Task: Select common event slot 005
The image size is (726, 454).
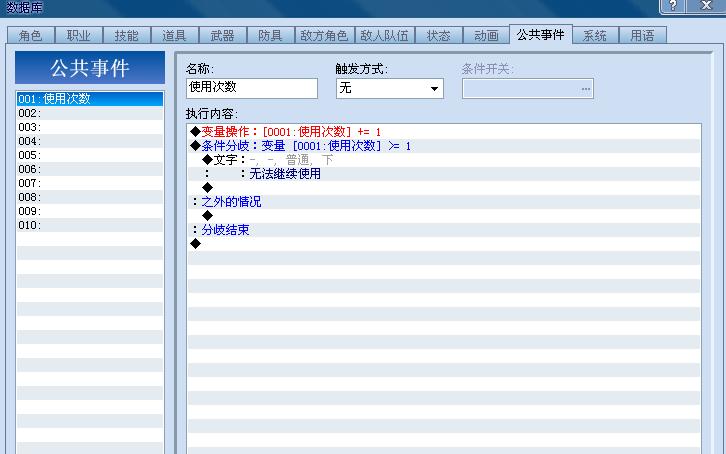Action: [x=90, y=155]
